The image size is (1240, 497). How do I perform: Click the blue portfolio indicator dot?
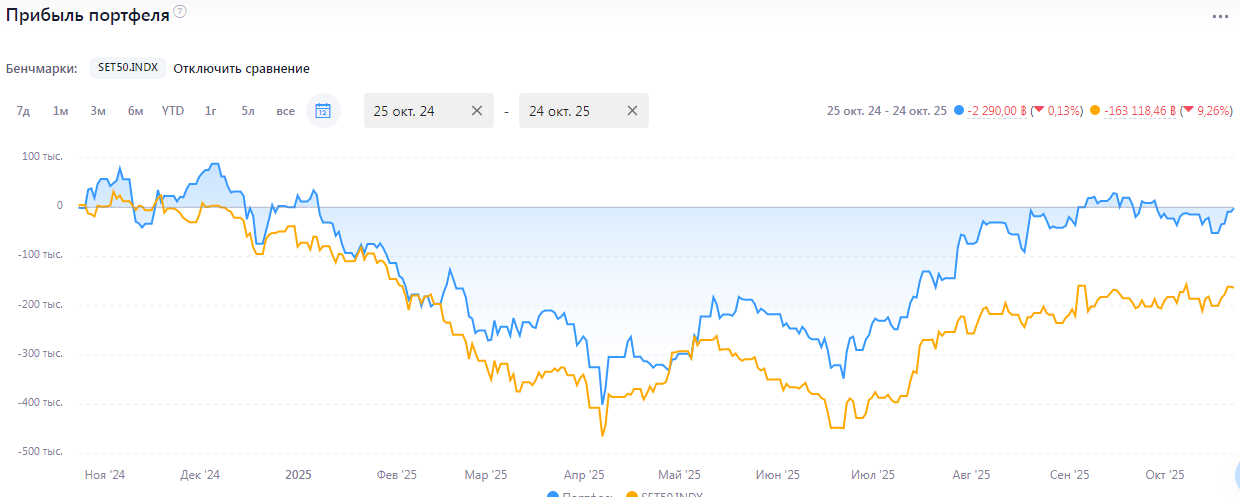pyautogui.click(x=960, y=111)
